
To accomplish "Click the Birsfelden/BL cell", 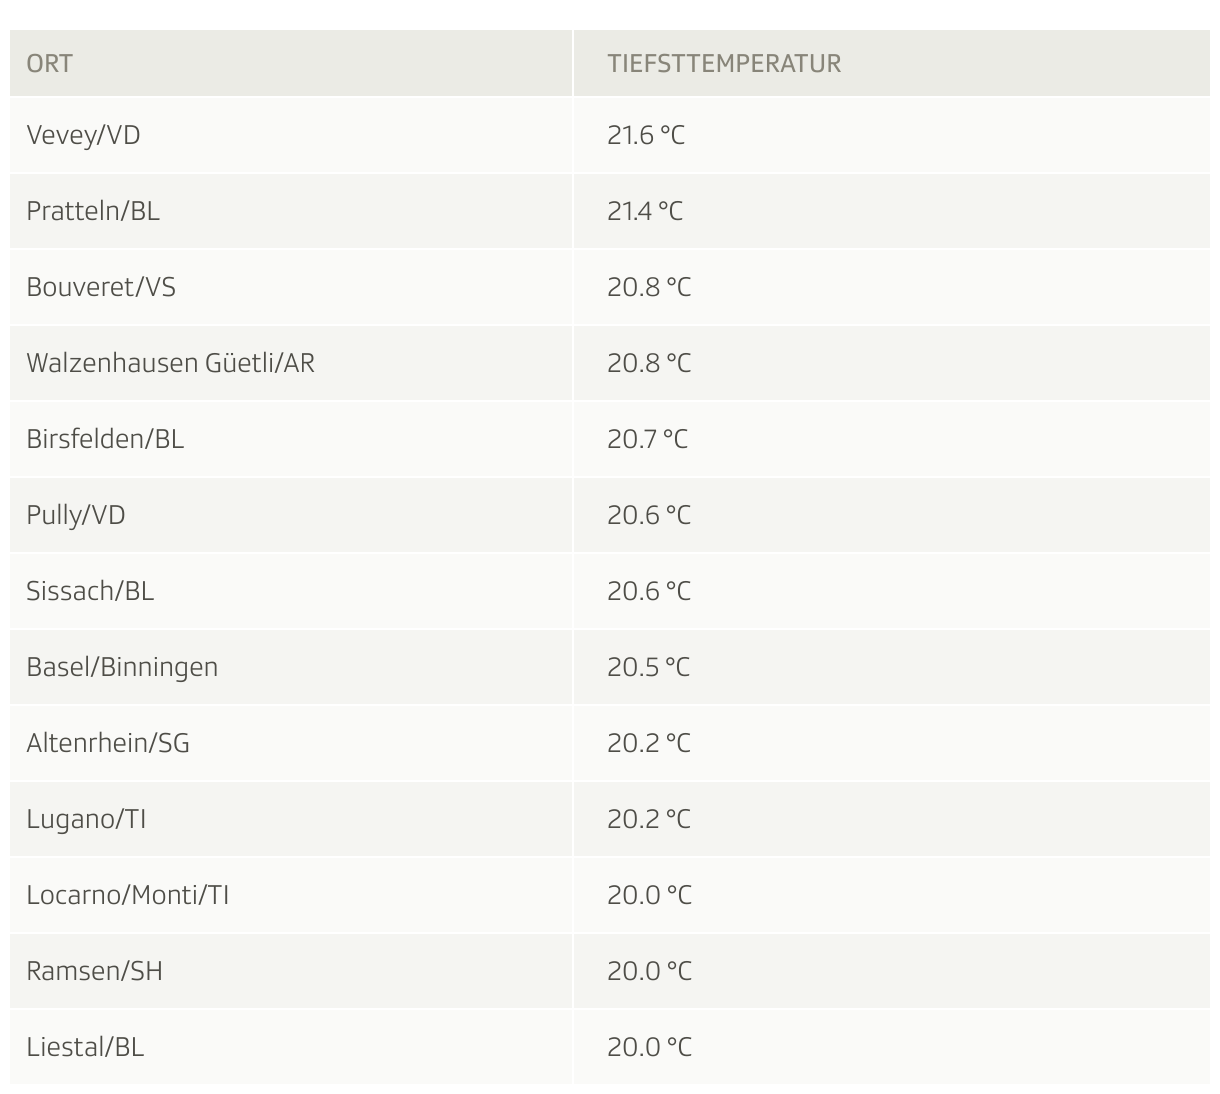I will point(291,439).
